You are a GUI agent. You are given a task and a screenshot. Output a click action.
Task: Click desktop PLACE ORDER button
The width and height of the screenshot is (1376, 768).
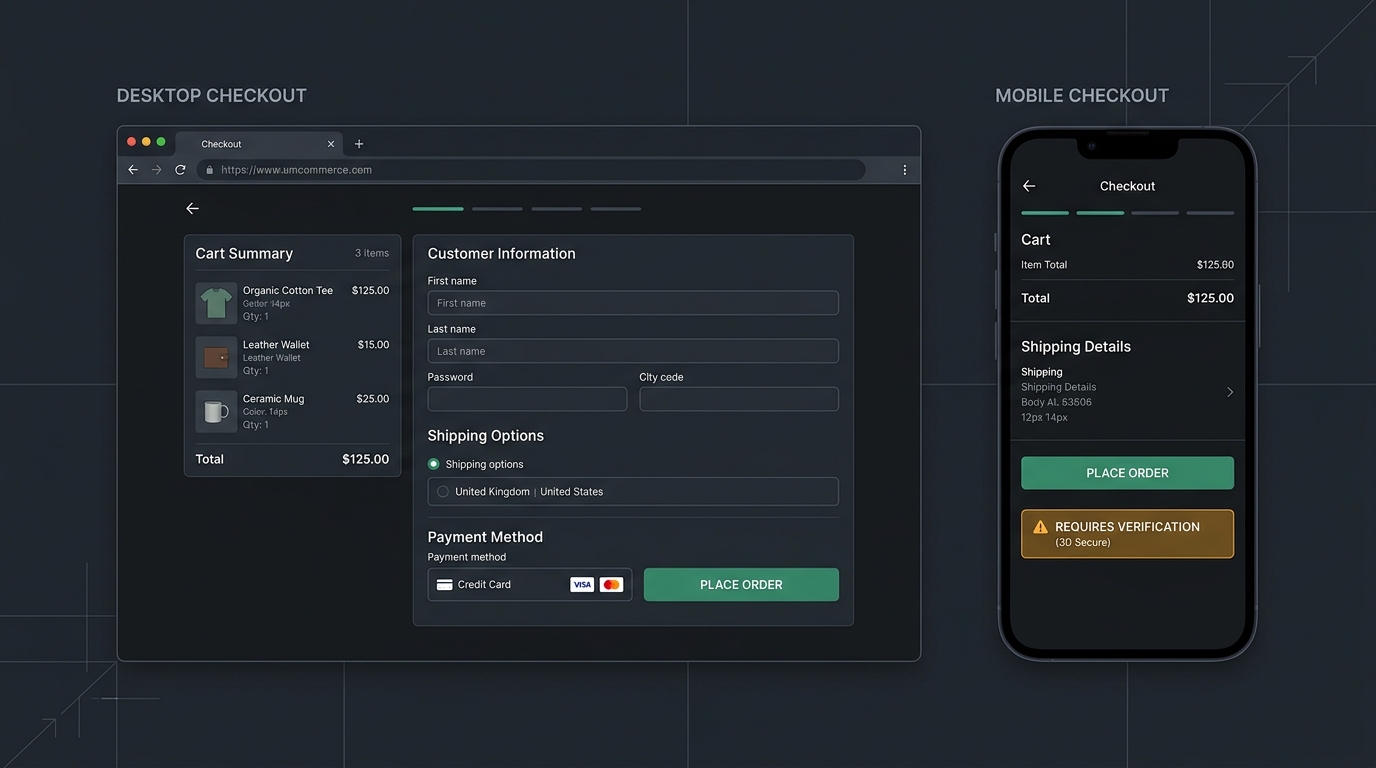[741, 585]
